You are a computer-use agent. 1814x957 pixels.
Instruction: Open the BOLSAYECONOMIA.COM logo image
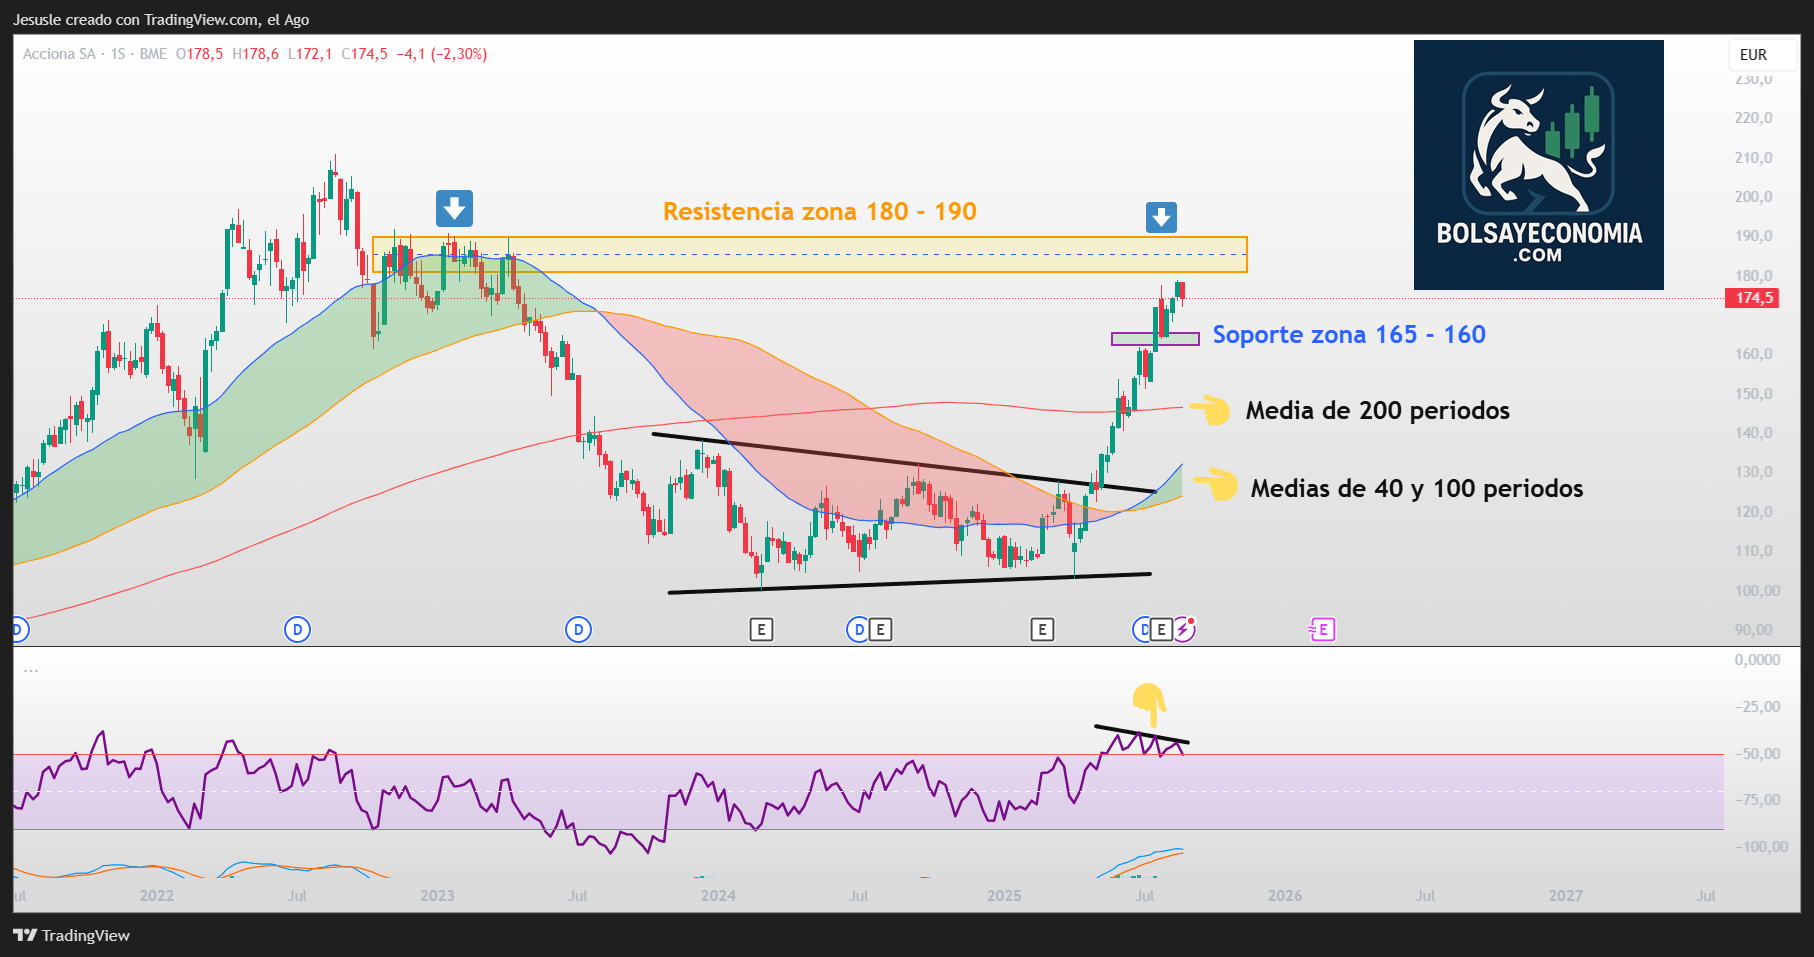(x=1538, y=165)
